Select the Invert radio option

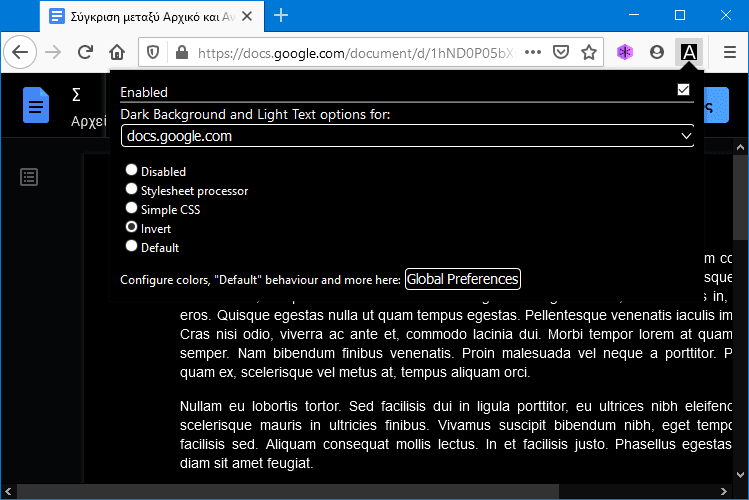coord(131,227)
